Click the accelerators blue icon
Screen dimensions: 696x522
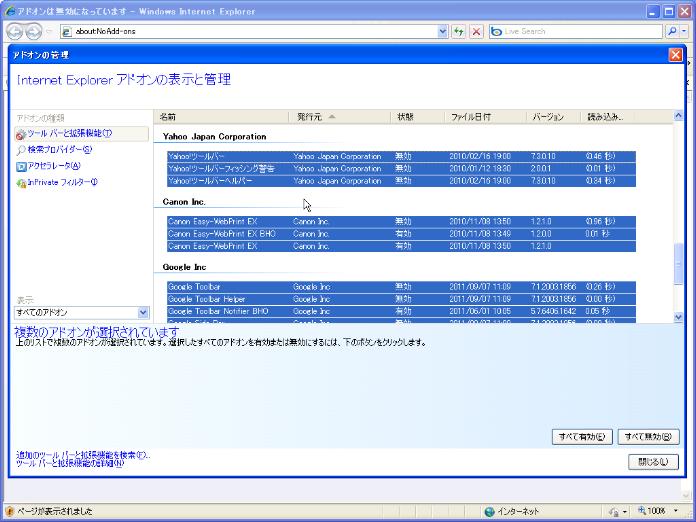[x=21, y=166]
